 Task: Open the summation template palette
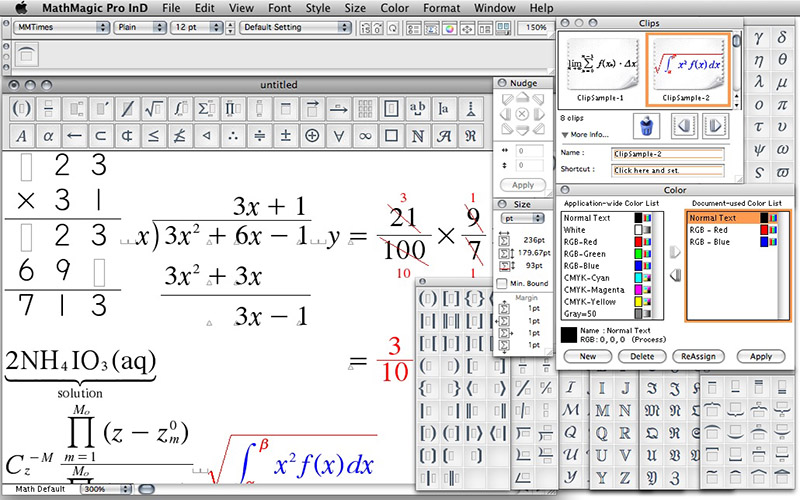207,108
